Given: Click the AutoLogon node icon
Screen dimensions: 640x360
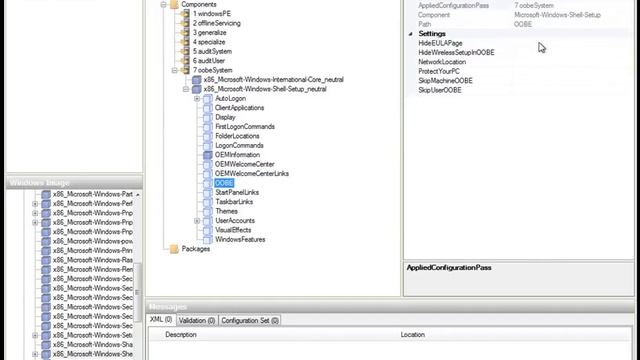Looking at the screenshot, I should point(208,98).
